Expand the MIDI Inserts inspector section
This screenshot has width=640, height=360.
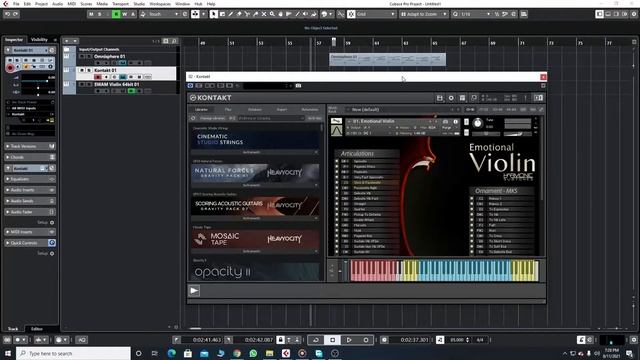[30, 232]
